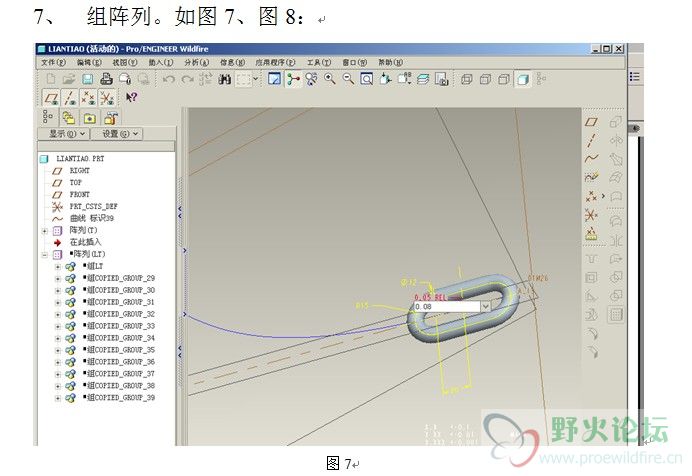Click the 0.08 dimension input field
Screen dimensions: 692x476
click(x=447, y=306)
